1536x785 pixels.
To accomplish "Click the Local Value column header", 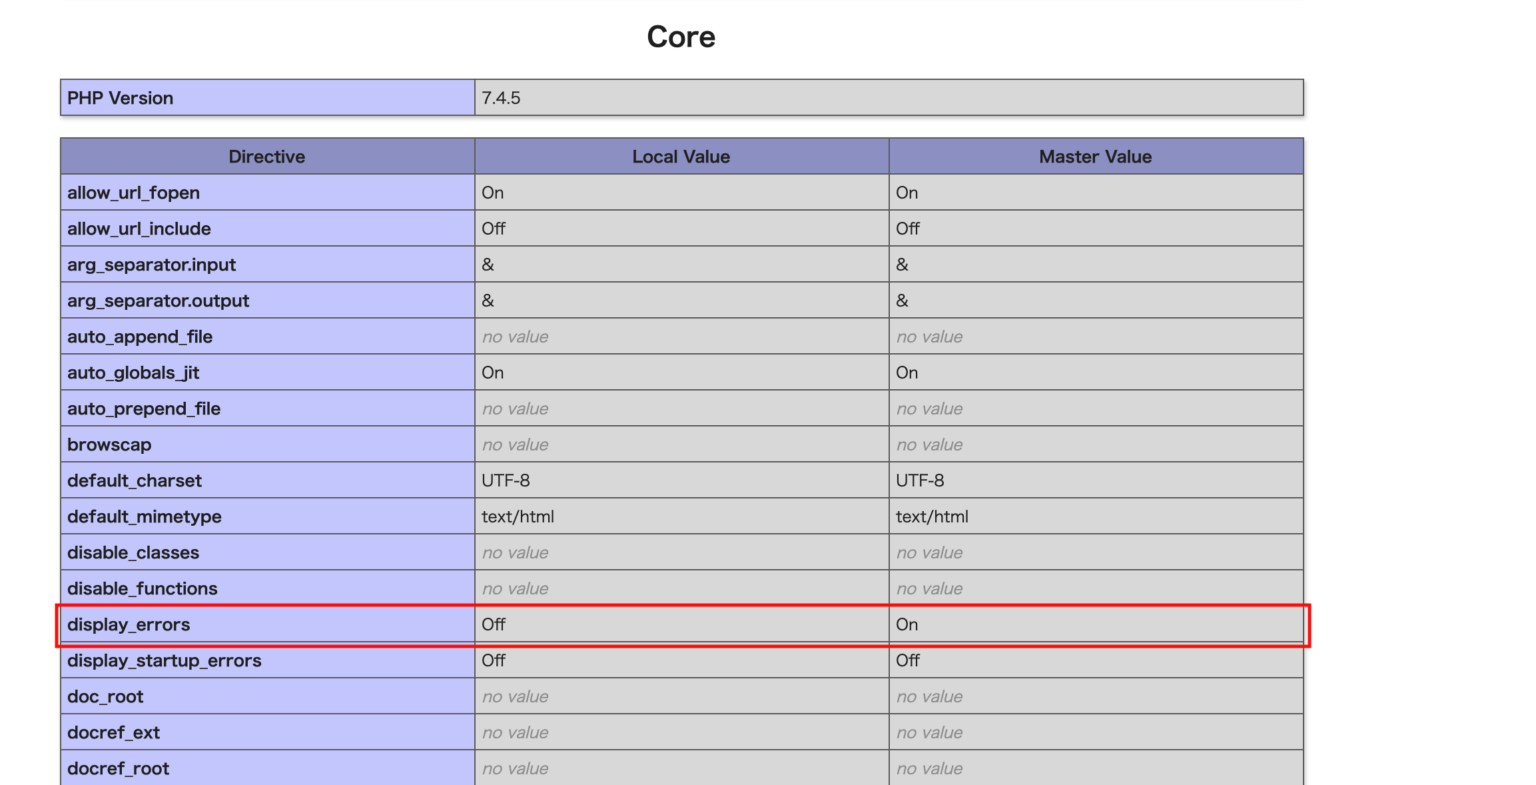I will point(681,156).
